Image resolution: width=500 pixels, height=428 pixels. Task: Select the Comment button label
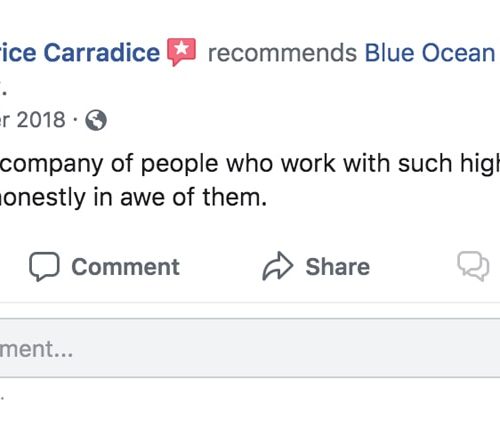(126, 267)
